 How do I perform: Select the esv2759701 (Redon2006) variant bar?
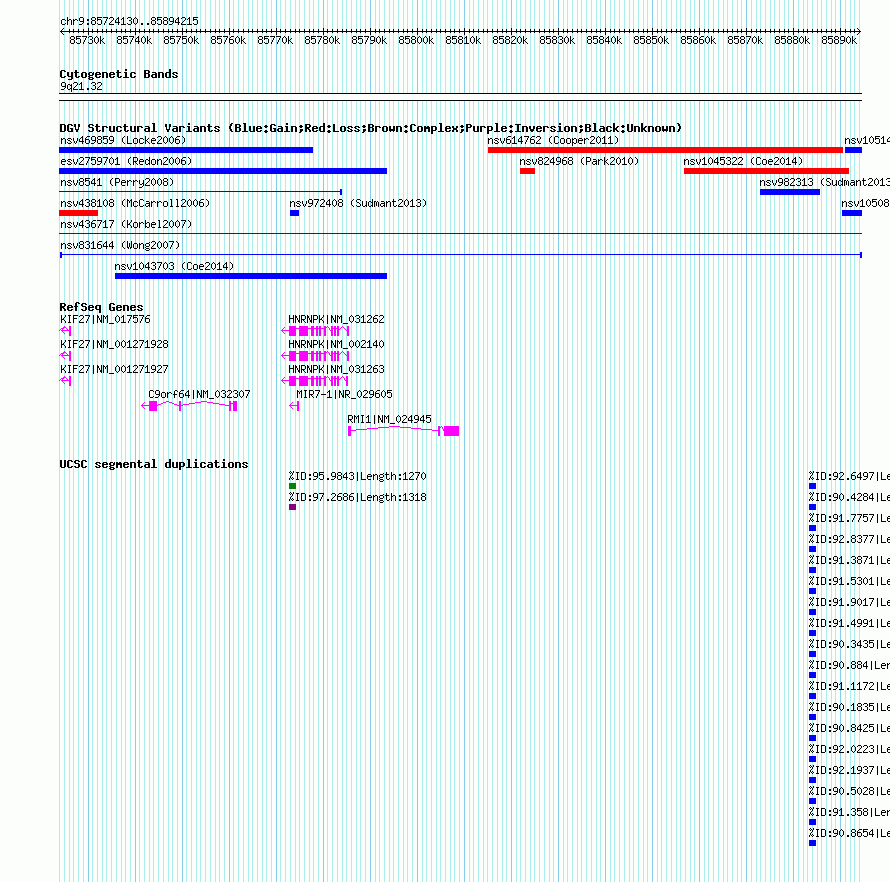click(223, 171)
